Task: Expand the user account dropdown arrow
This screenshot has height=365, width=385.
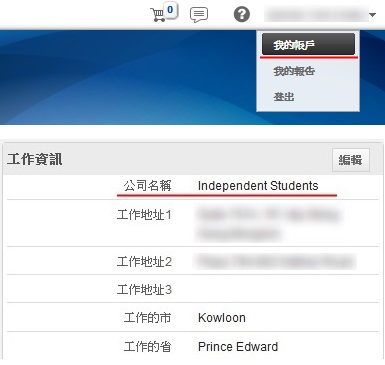Action: tap(373, 15)
